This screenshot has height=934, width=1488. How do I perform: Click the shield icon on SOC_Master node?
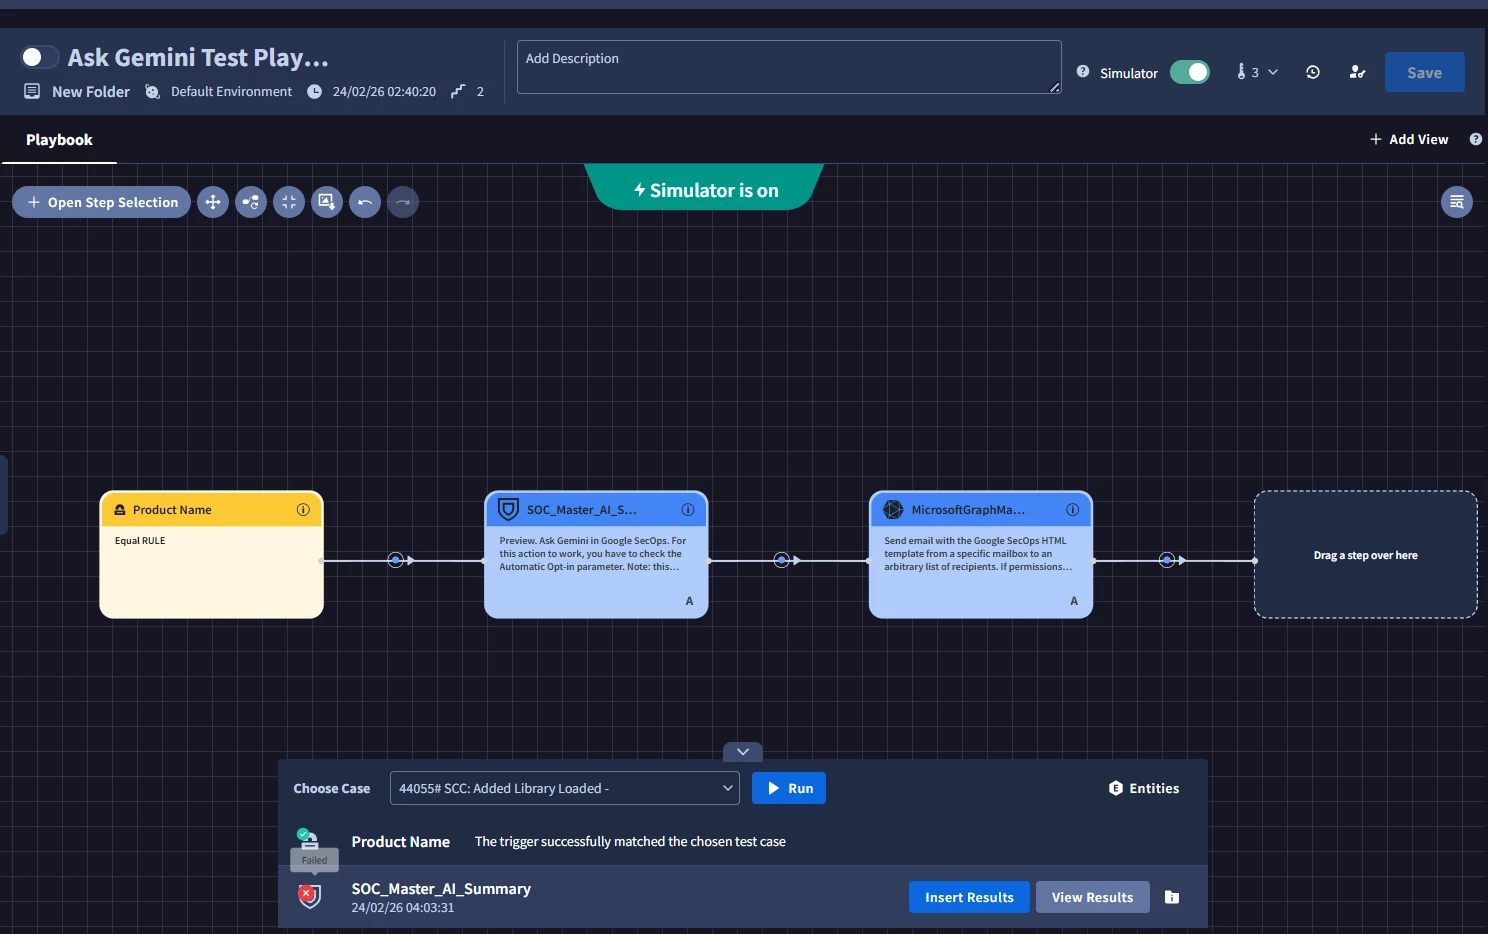[508, 510]
